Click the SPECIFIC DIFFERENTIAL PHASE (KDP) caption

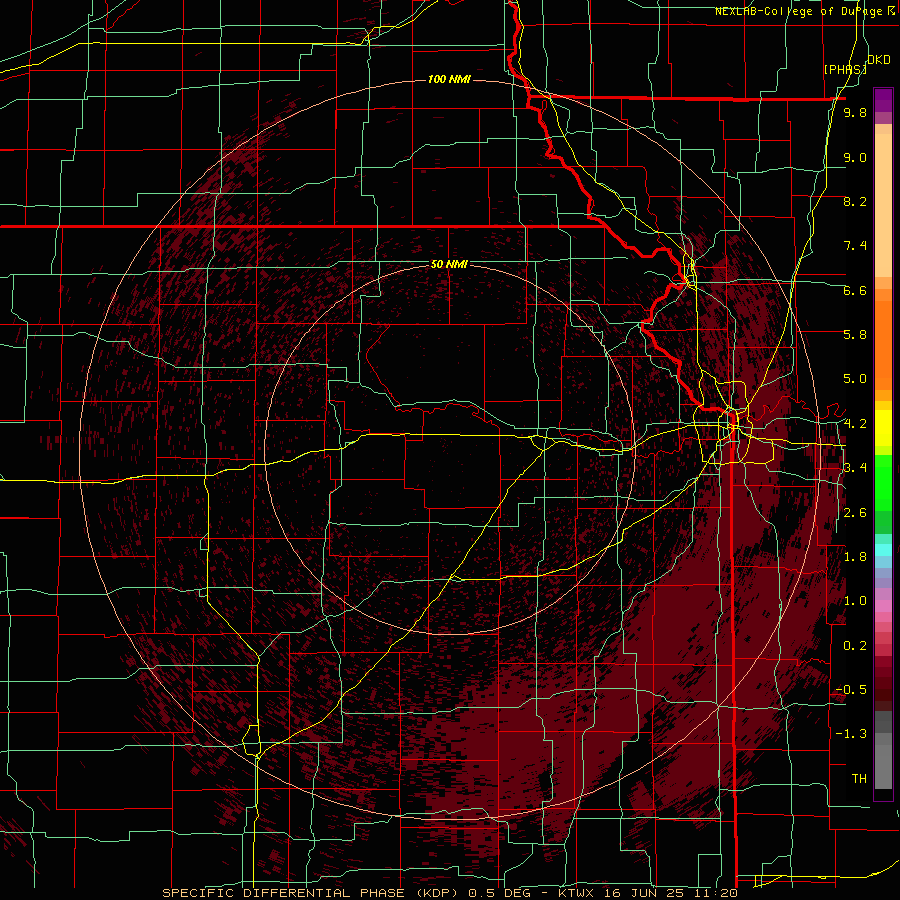click(312, 893)
